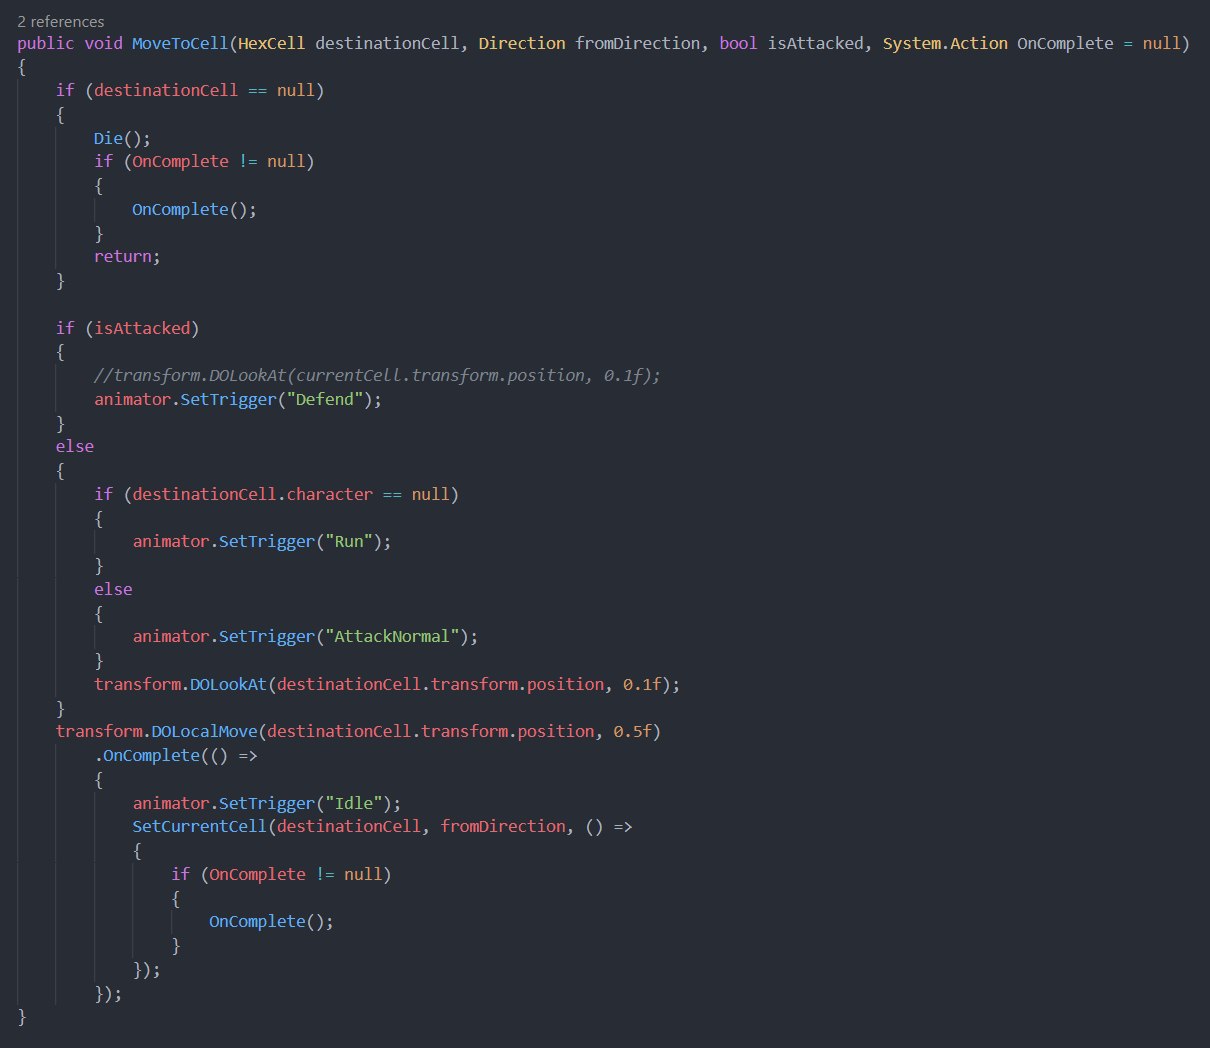Click the MoveToCell method name
The image size is (1210, 1048).
click(180, 43)
